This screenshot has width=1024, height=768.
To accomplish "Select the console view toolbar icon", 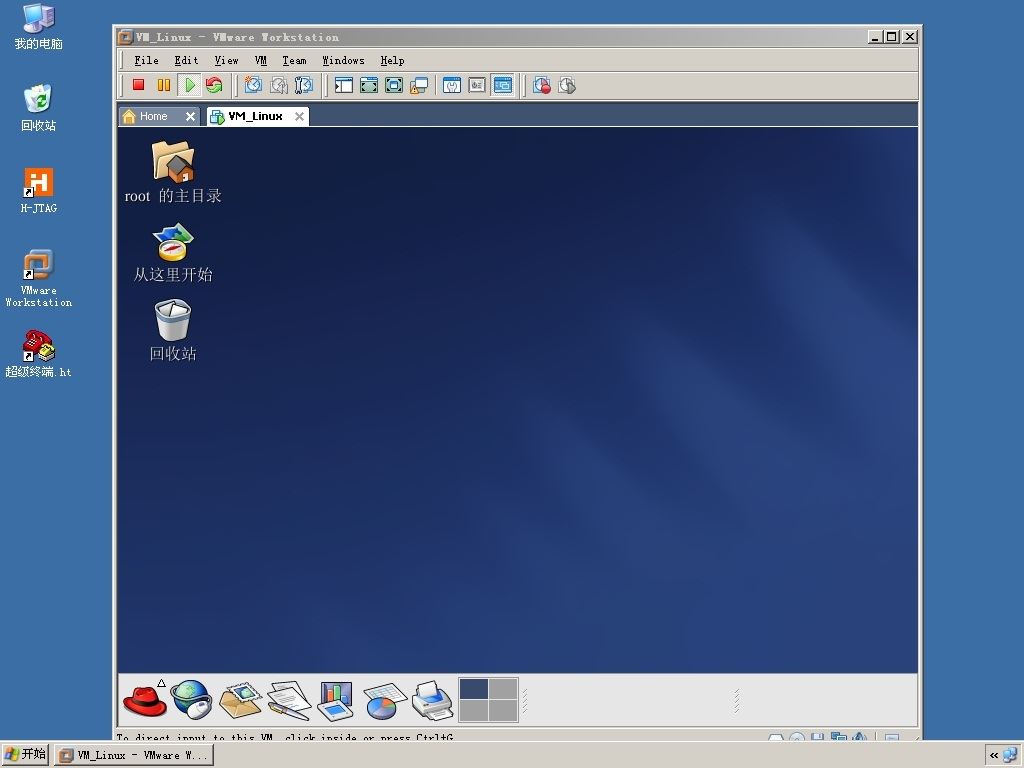I will 503,85.
